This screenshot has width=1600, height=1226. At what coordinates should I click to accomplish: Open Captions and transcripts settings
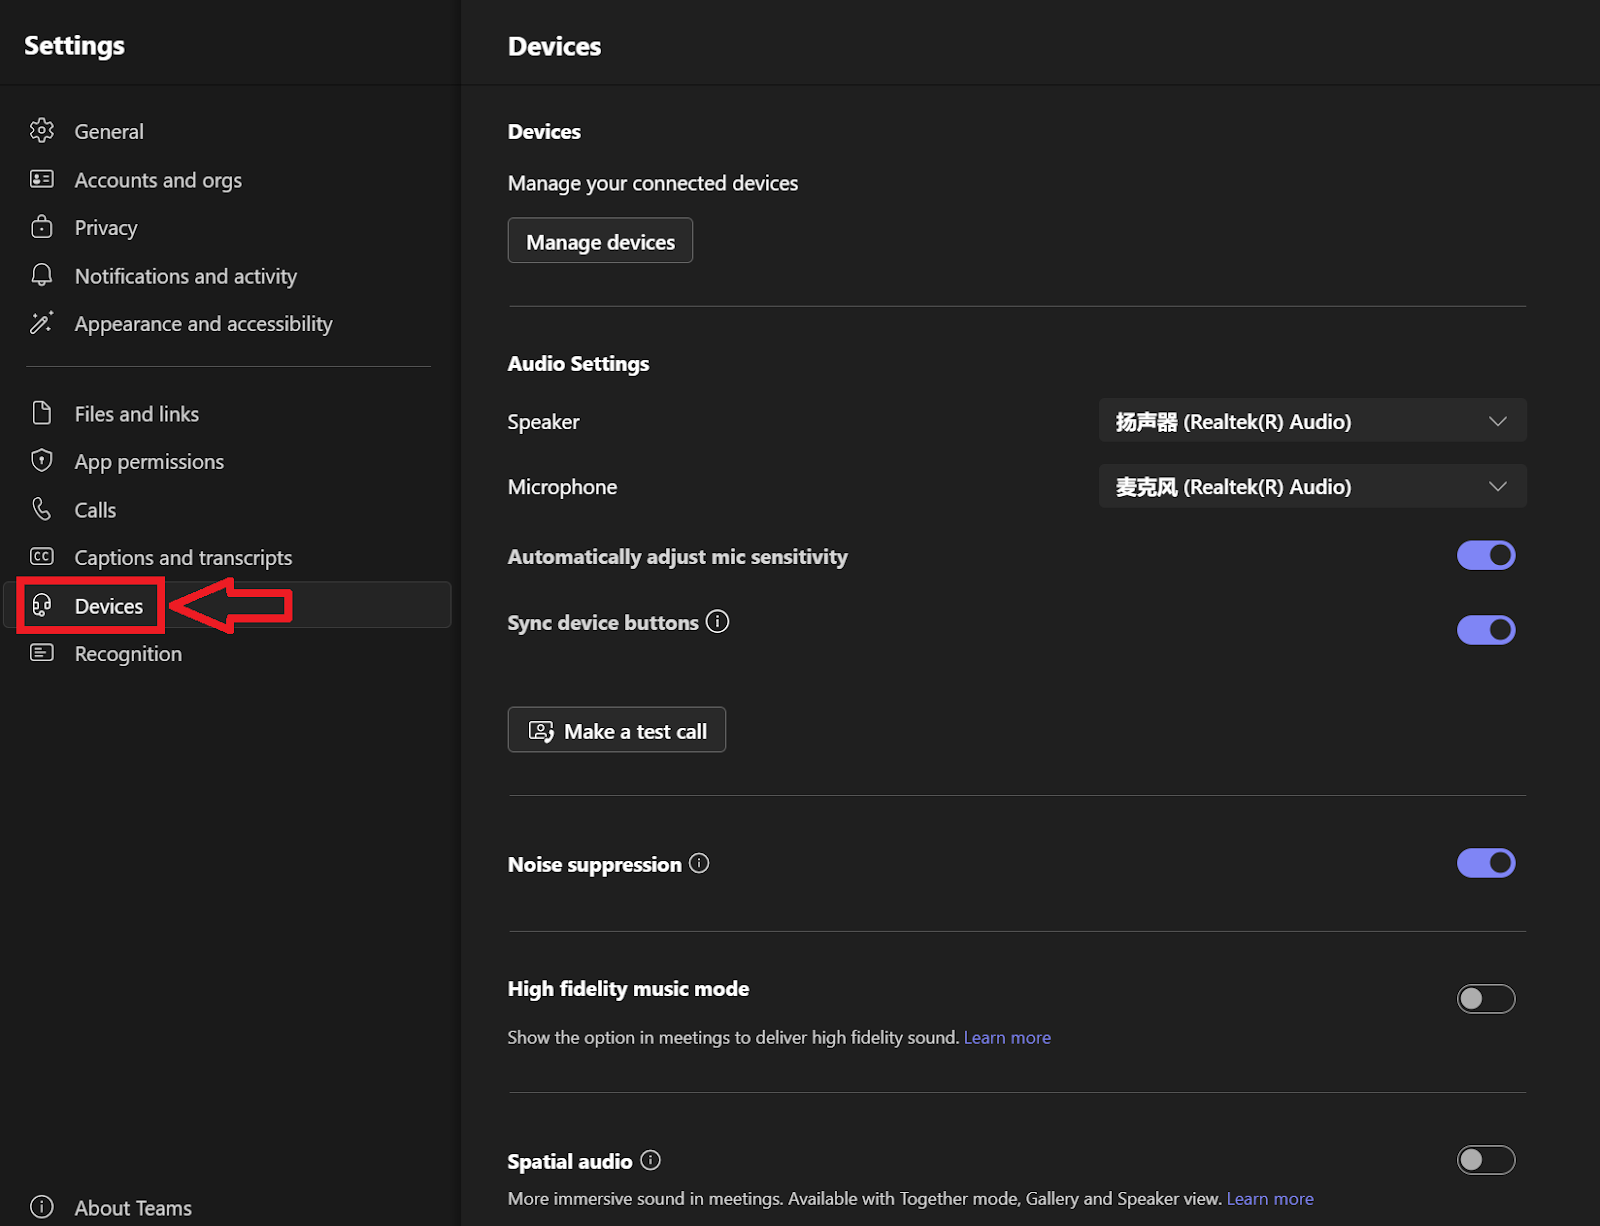(228, 557)
